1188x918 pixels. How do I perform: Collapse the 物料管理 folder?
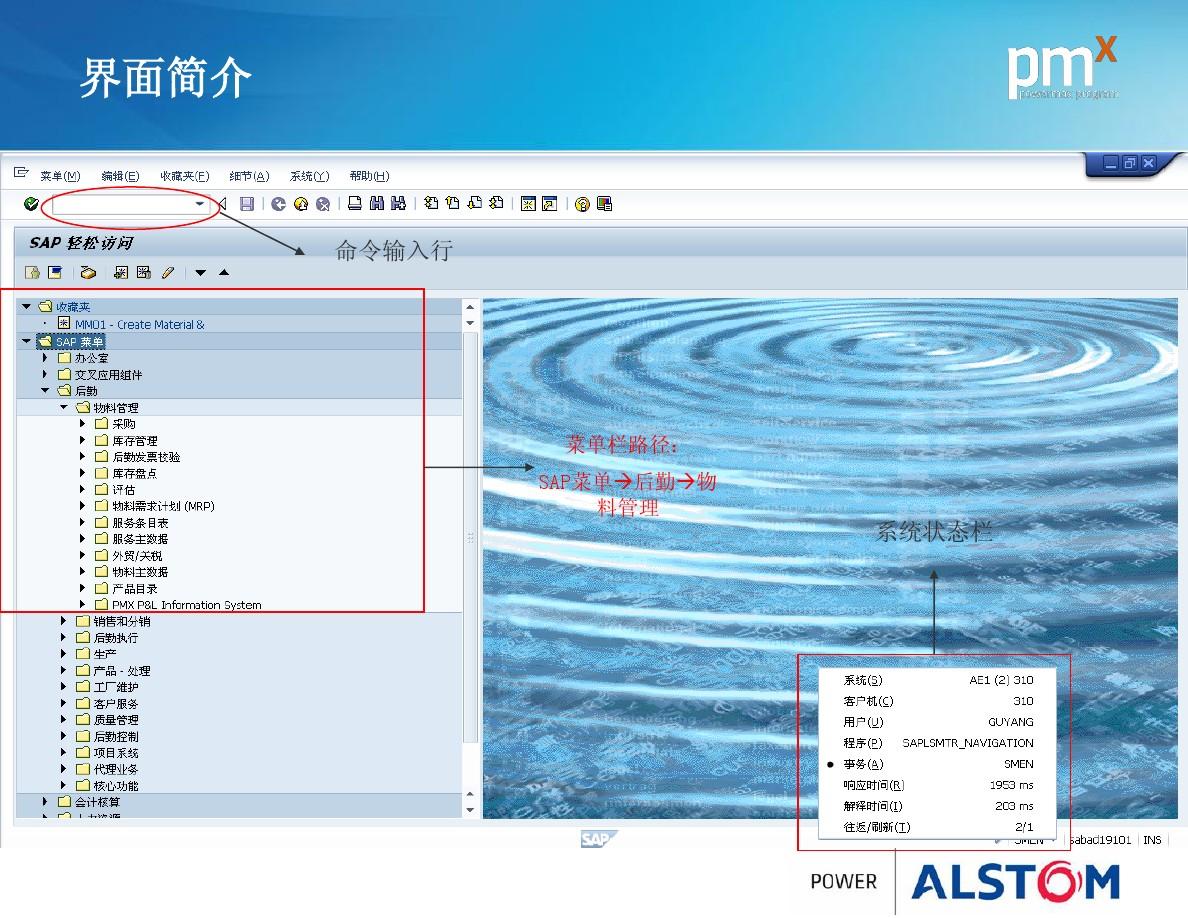pos(64,407)
